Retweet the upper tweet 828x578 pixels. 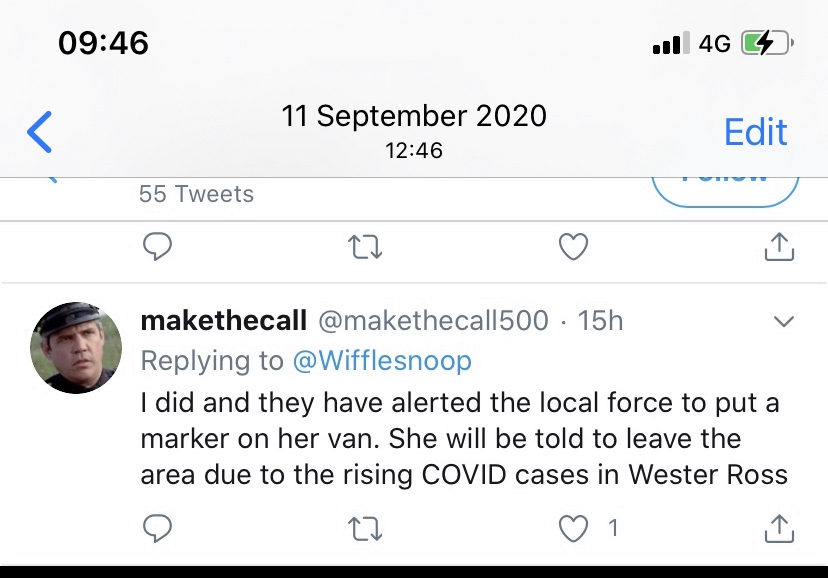(366, 247)
